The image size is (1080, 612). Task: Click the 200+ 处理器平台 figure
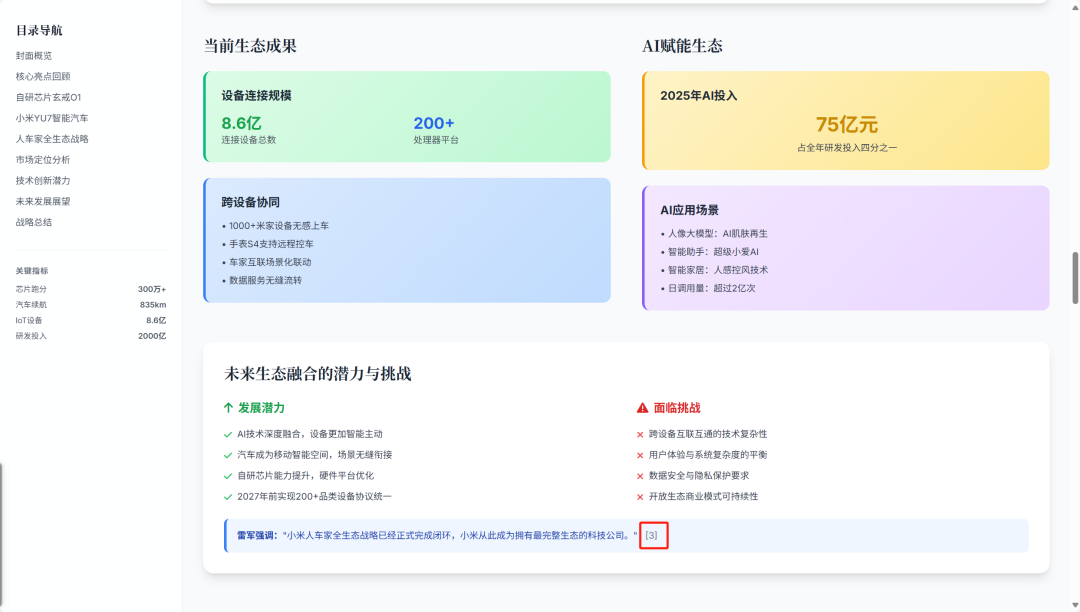tap(434, 123)
